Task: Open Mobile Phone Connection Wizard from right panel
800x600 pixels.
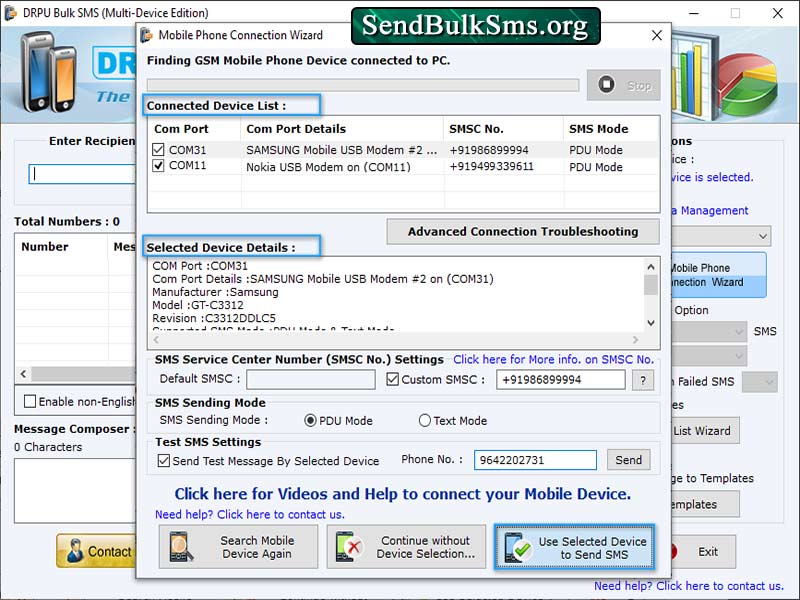Action: (x=722, y=273)
